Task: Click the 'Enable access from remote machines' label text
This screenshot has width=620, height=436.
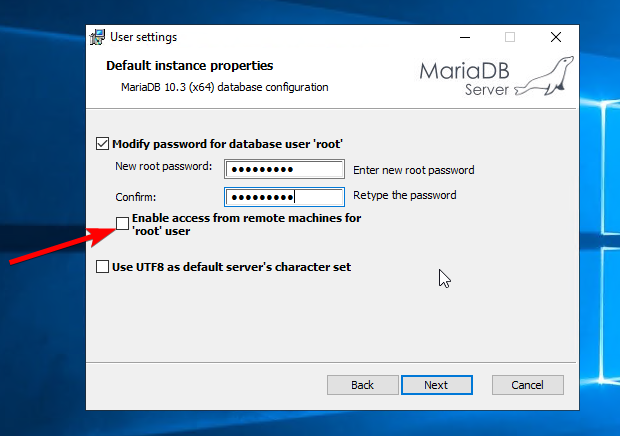Action: pos(246,224)
